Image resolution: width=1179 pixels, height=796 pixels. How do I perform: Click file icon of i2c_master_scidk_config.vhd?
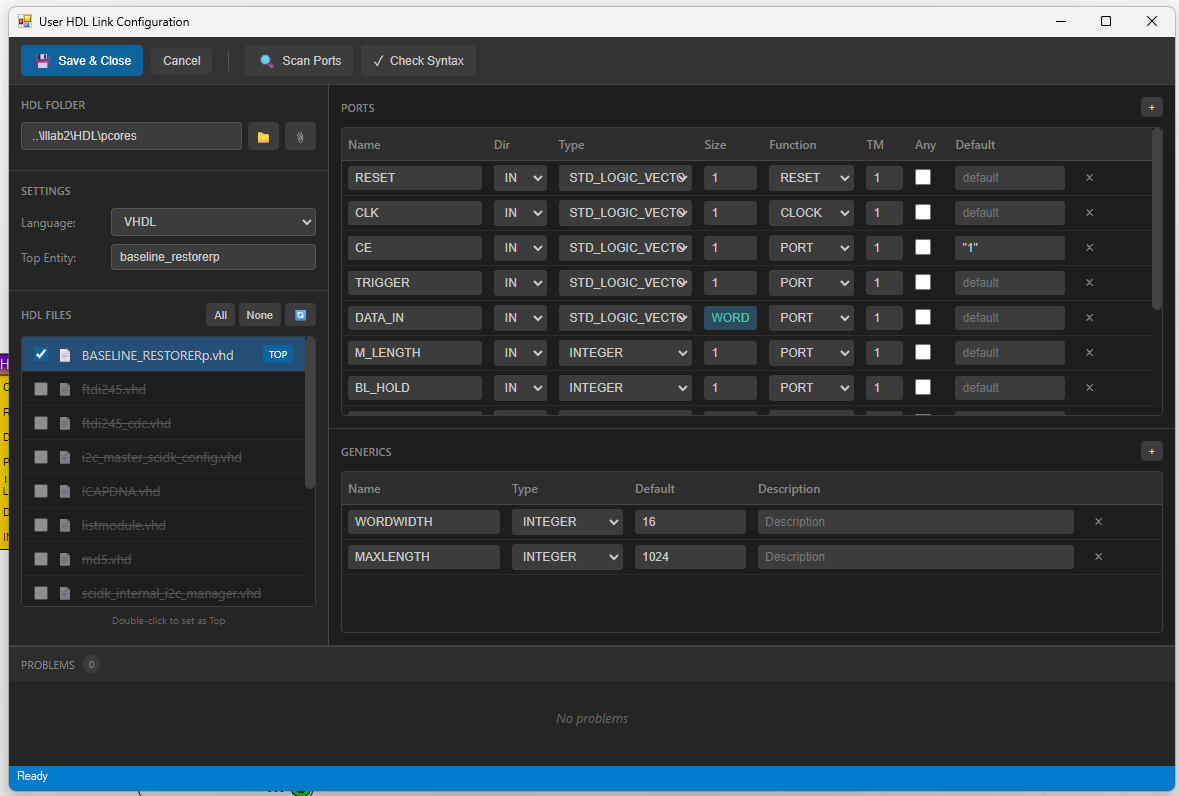tap(65, 457)
